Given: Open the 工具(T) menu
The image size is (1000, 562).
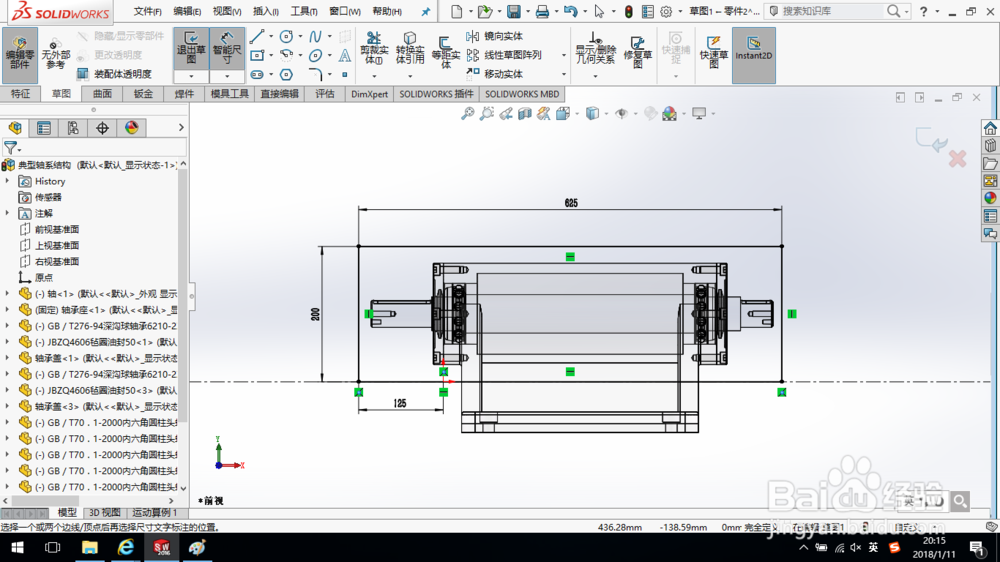Looking at the screenshot, I should tap(304, 11).
